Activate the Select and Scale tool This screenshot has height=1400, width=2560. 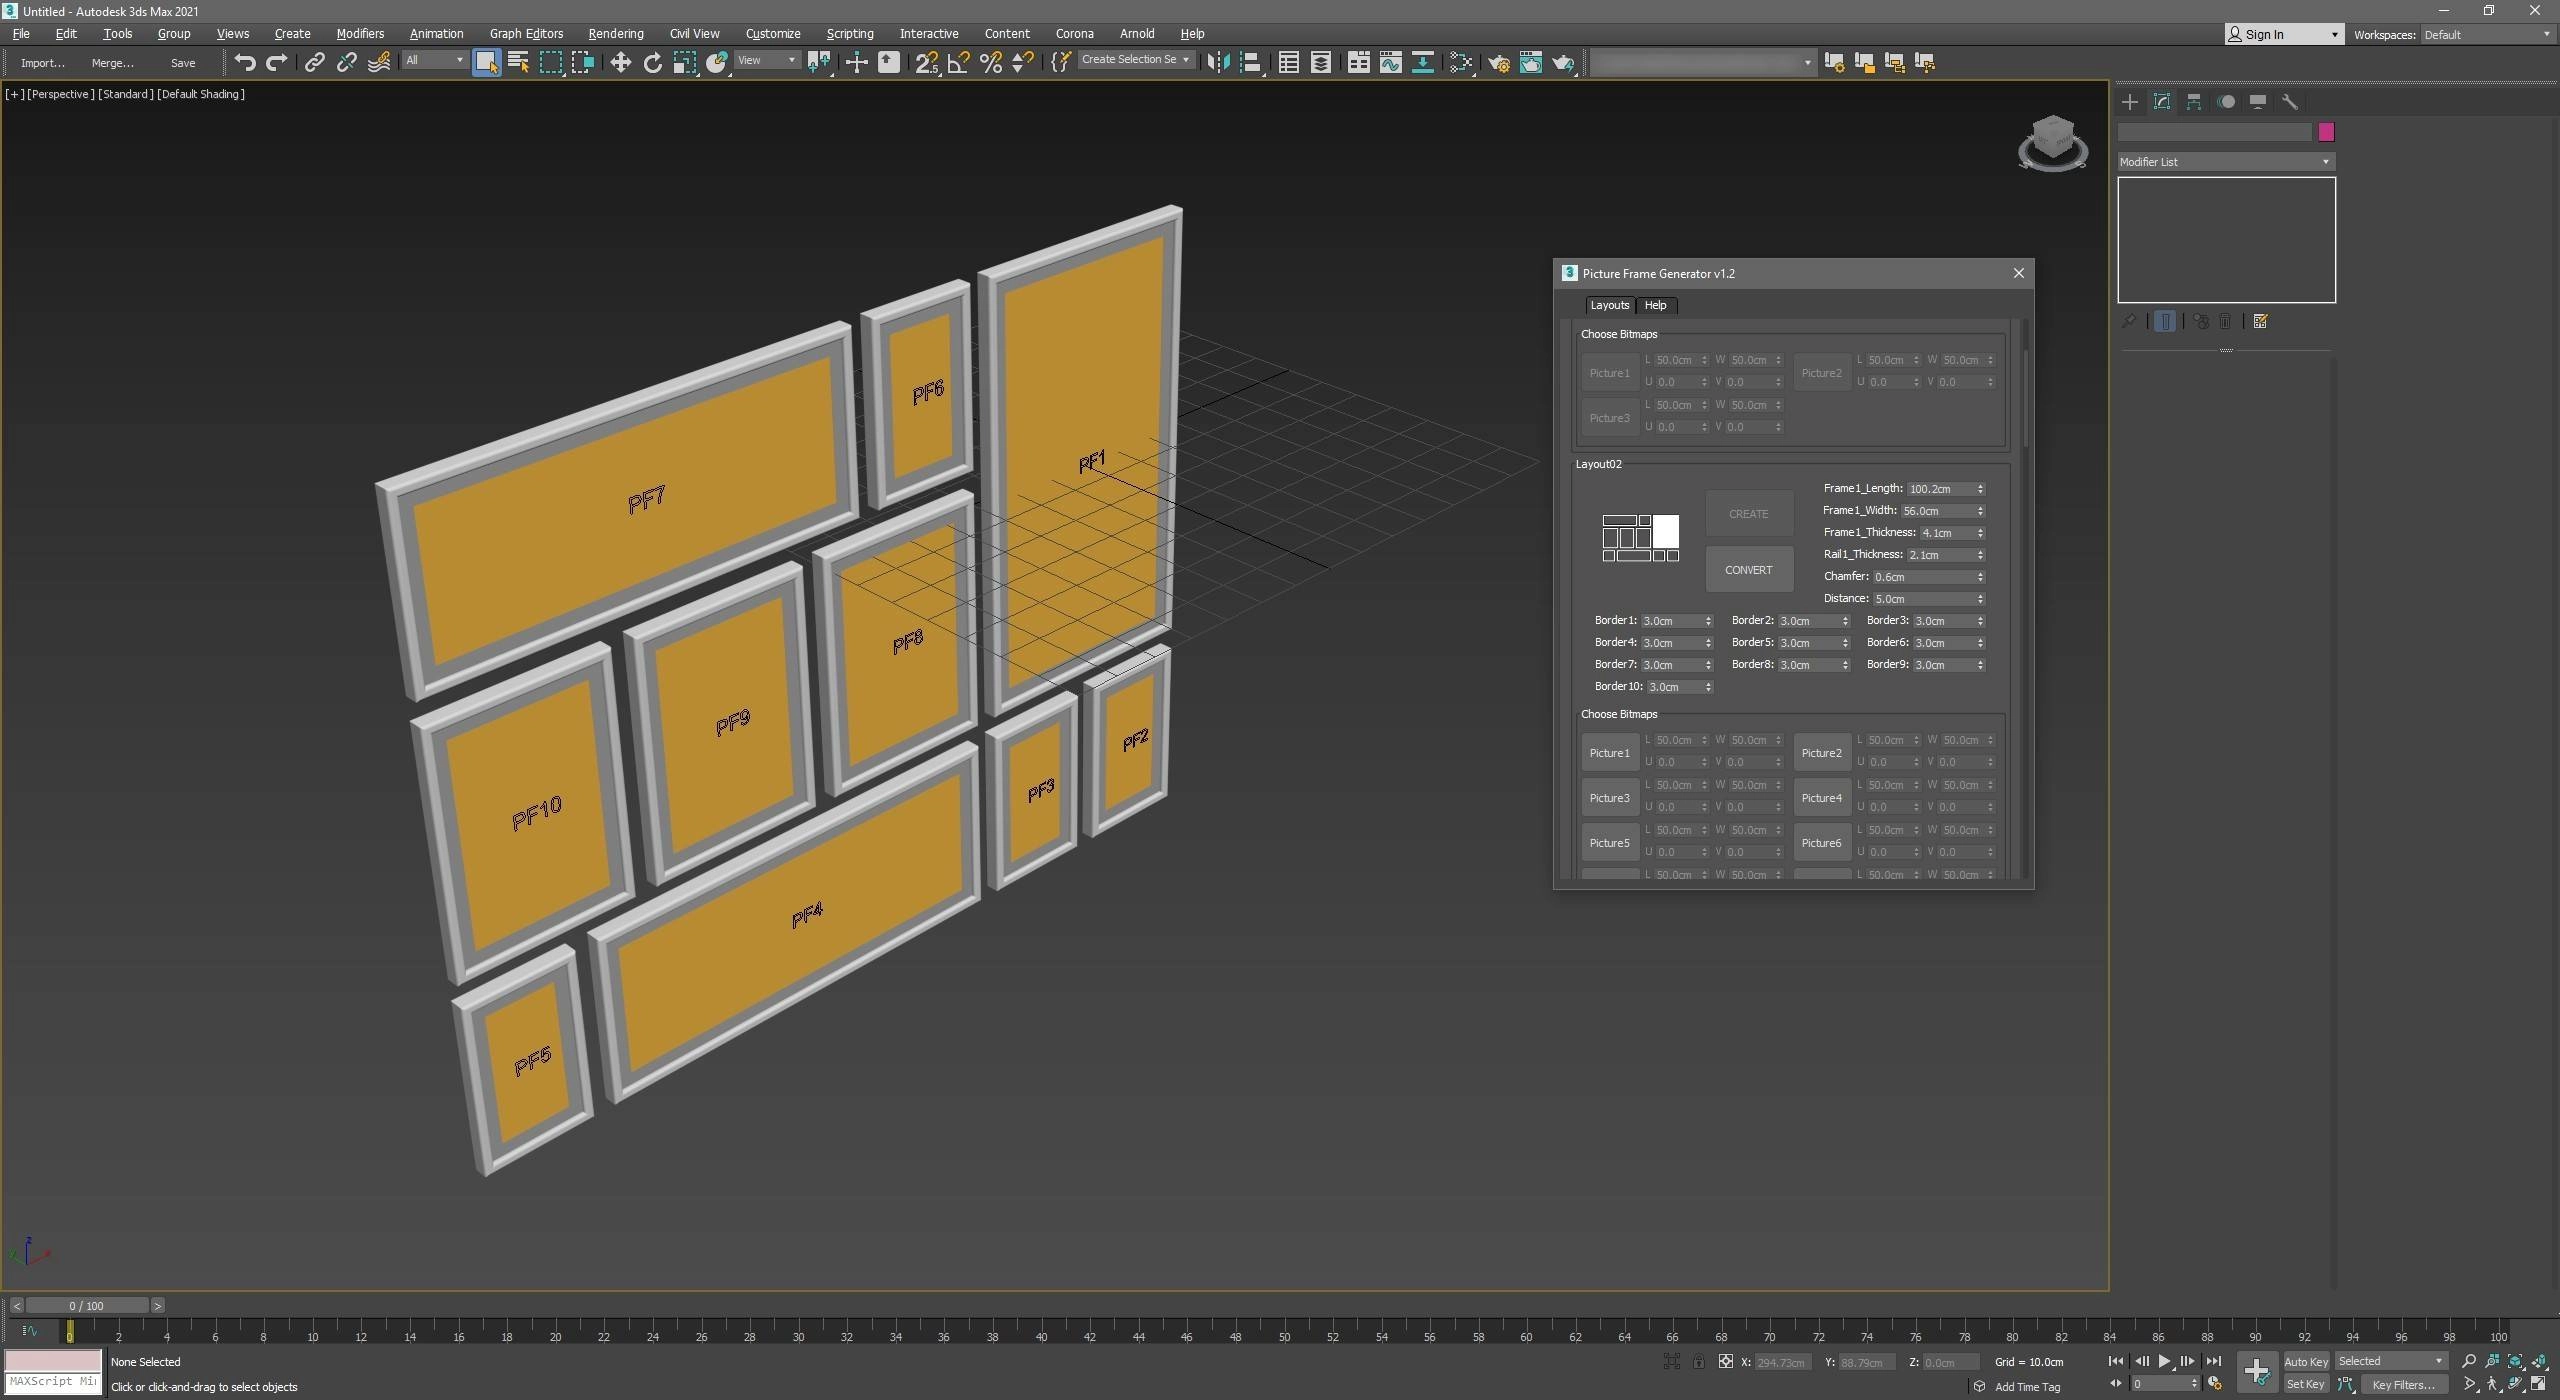pyautogui.click(x=685, y=62)
